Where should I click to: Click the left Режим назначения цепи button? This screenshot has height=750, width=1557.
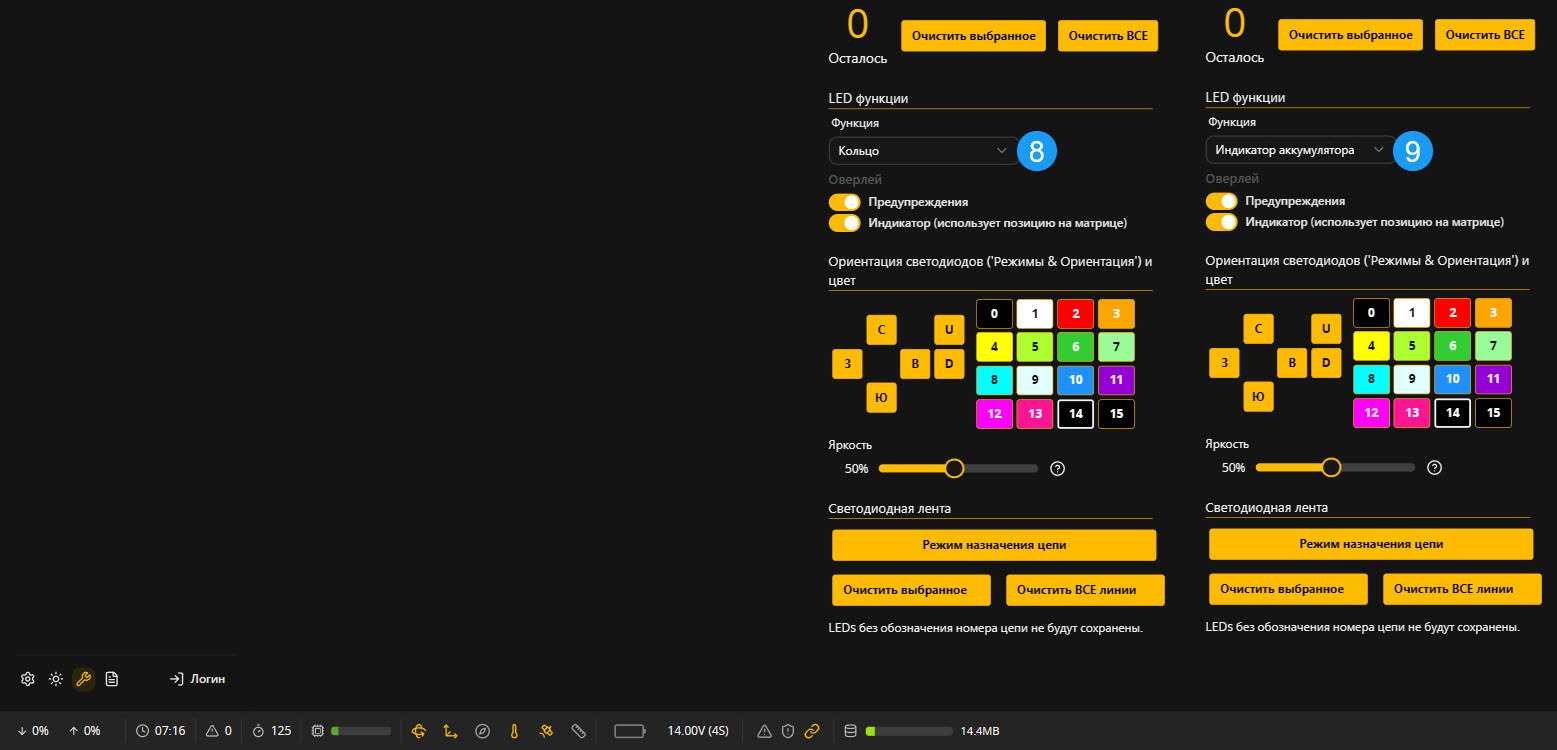pos(994,545)
